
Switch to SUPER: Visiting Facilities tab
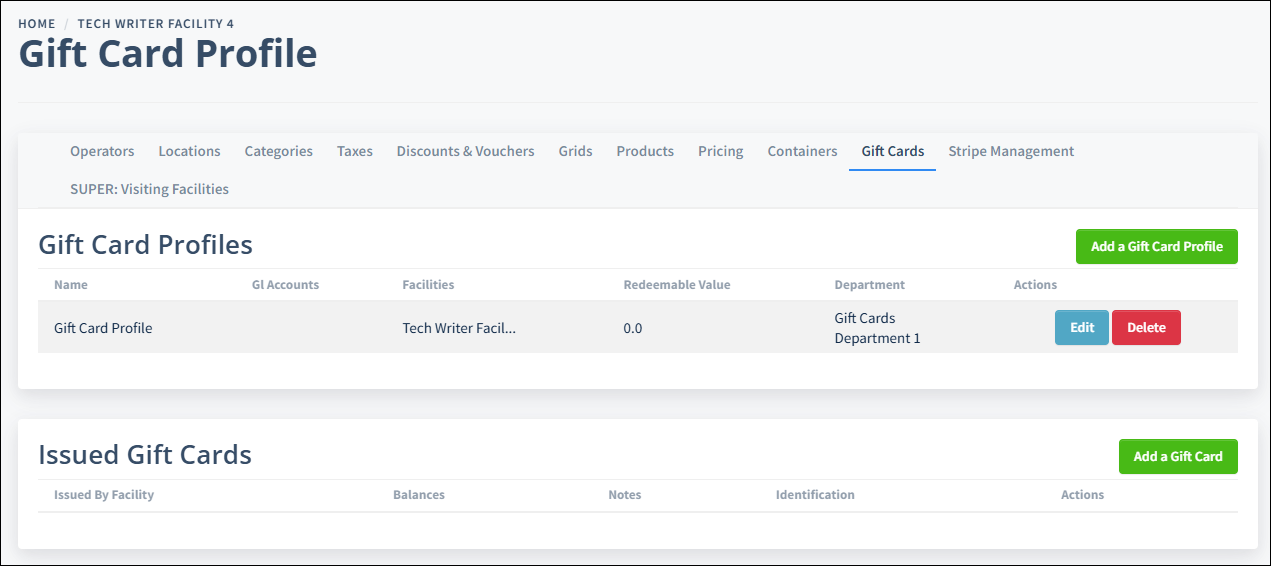(149, 189)
